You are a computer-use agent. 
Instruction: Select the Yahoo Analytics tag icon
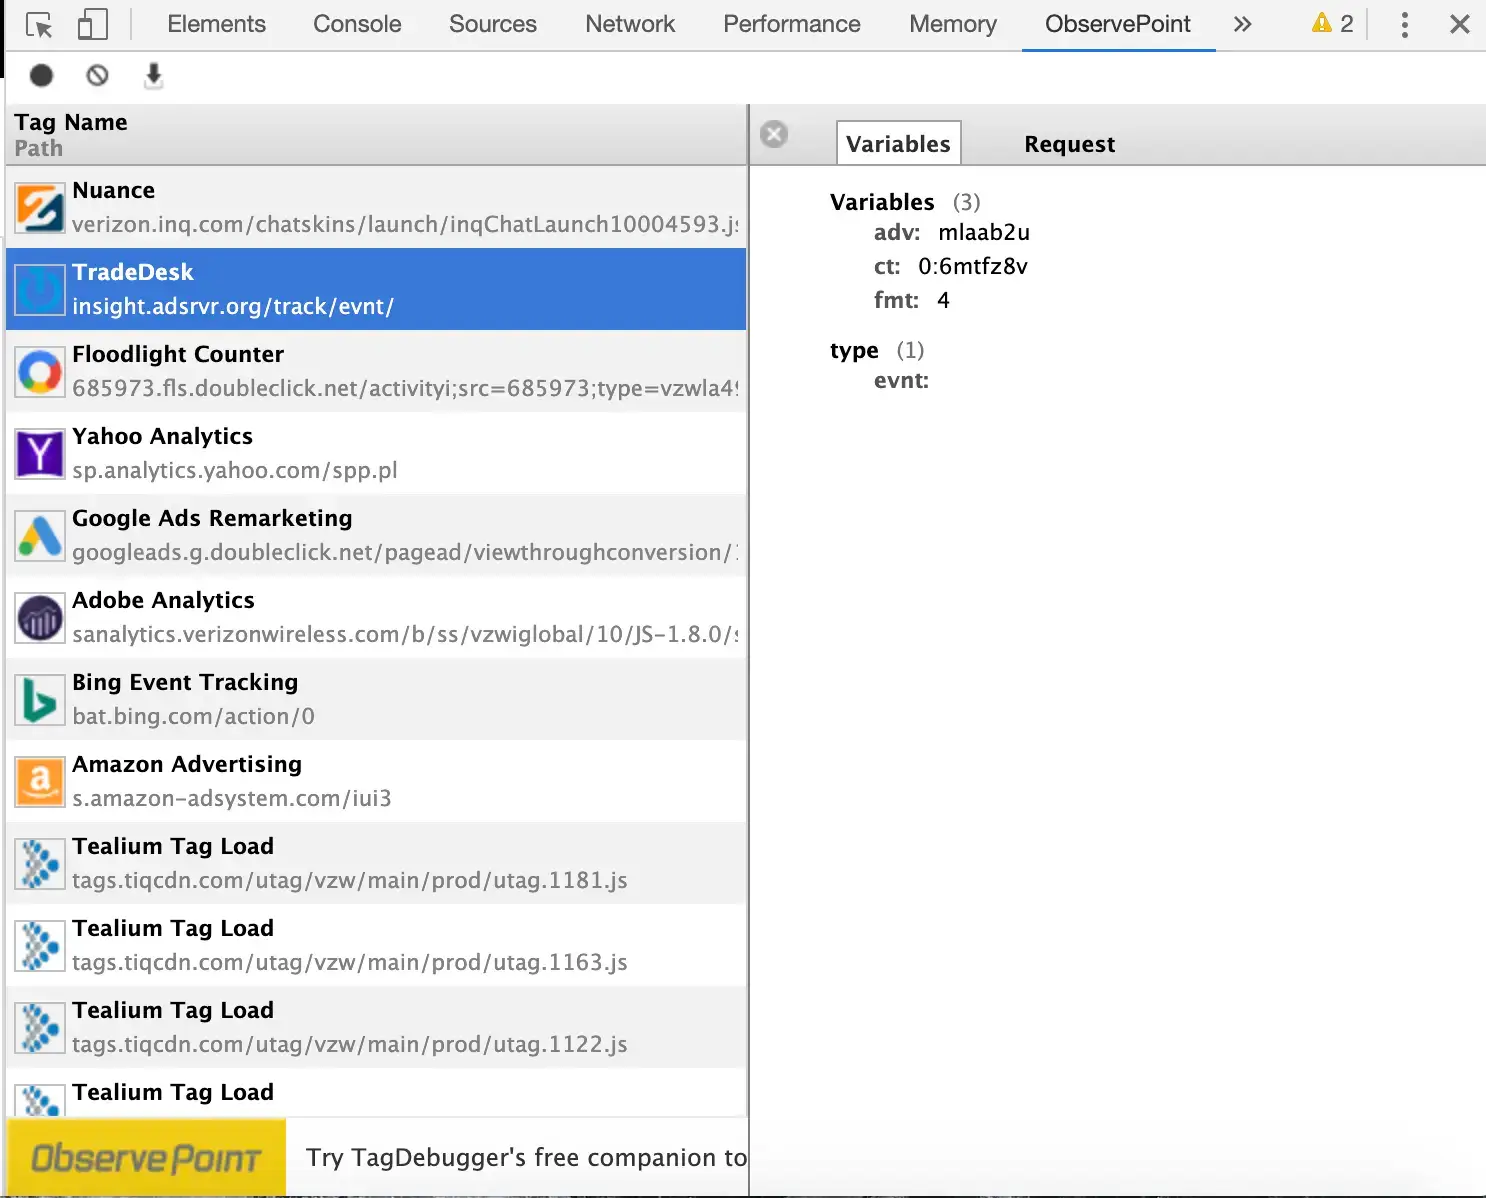click(40, 454)
